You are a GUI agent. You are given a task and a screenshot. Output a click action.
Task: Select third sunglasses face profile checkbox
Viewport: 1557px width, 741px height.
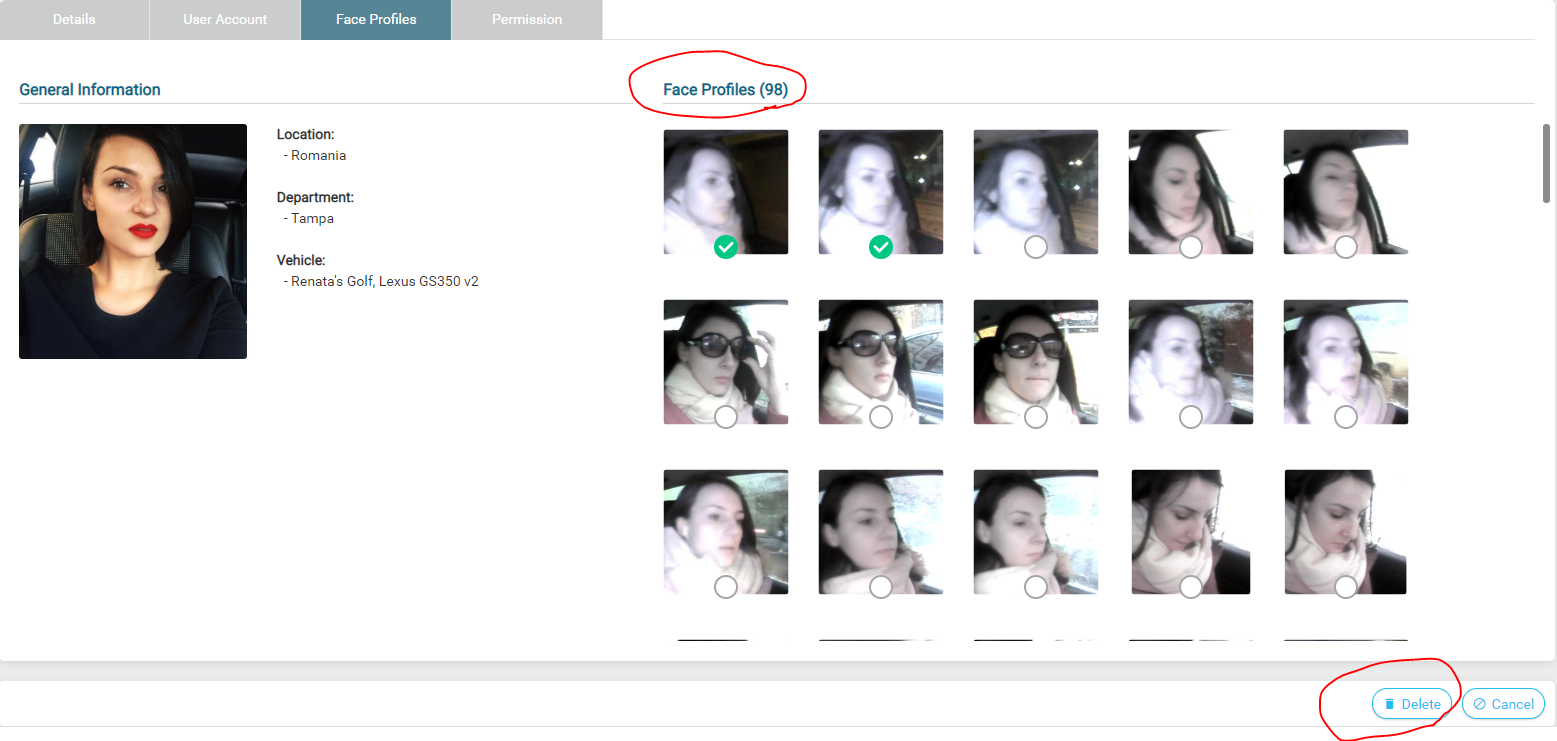(1036, 416)
